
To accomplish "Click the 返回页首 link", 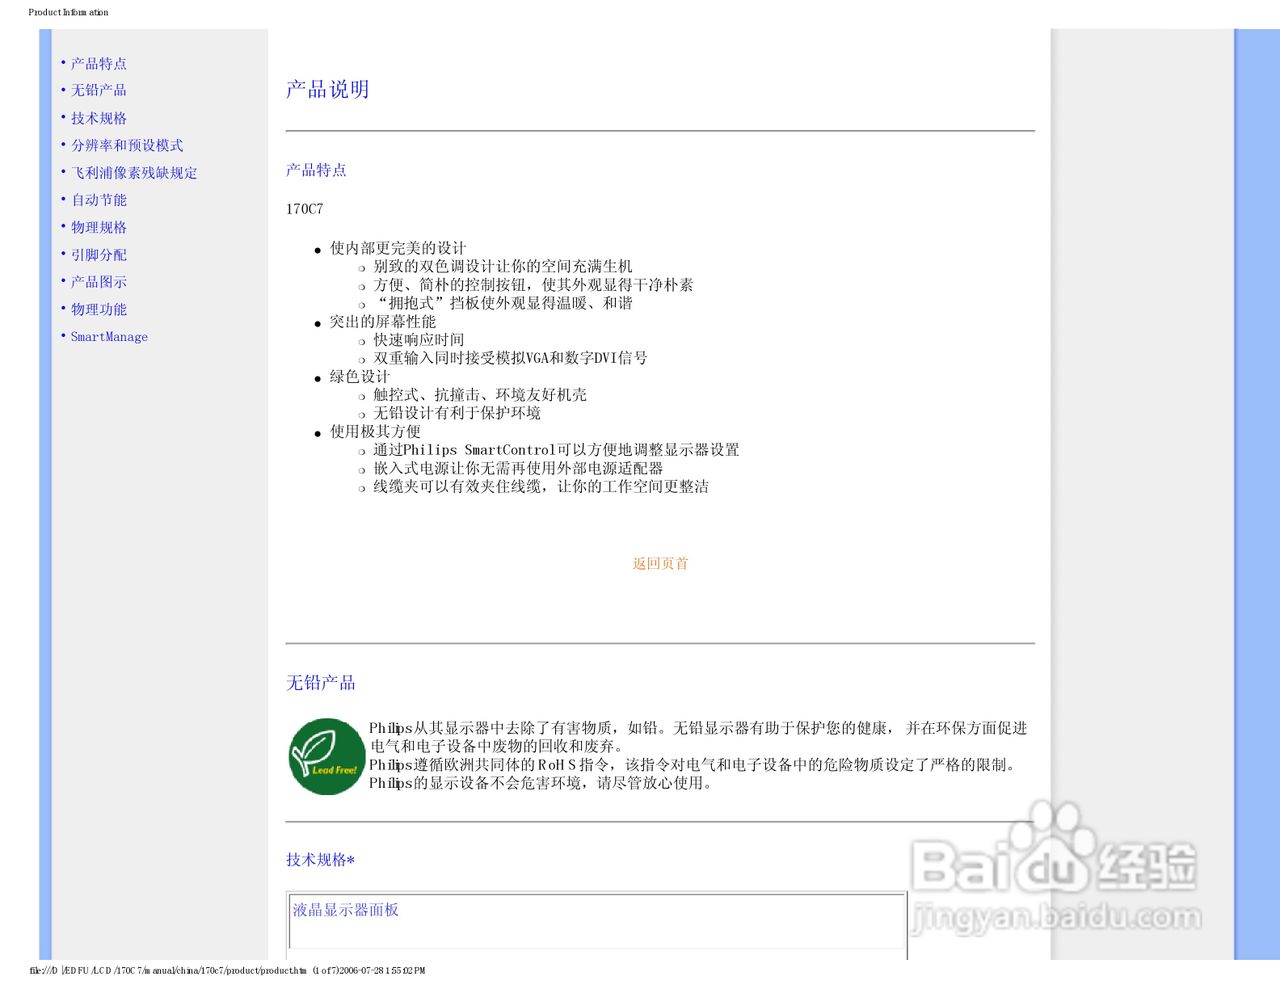I will click(x=660, y=564).
